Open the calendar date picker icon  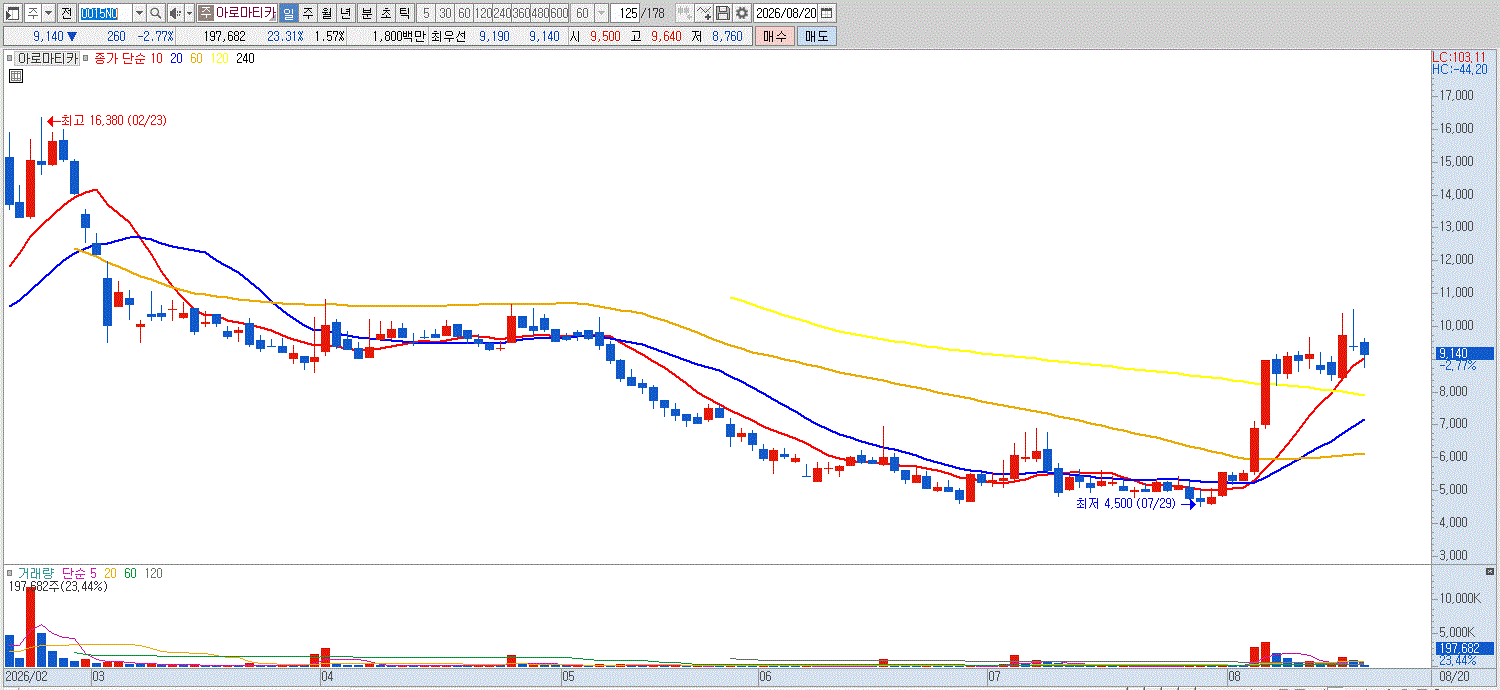coord(827,13)
